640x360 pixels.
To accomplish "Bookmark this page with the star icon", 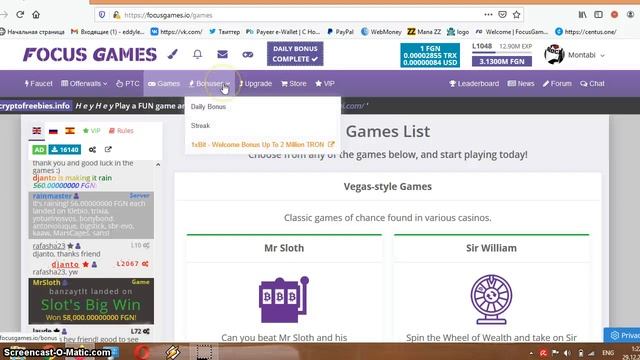I will (516, 15).
